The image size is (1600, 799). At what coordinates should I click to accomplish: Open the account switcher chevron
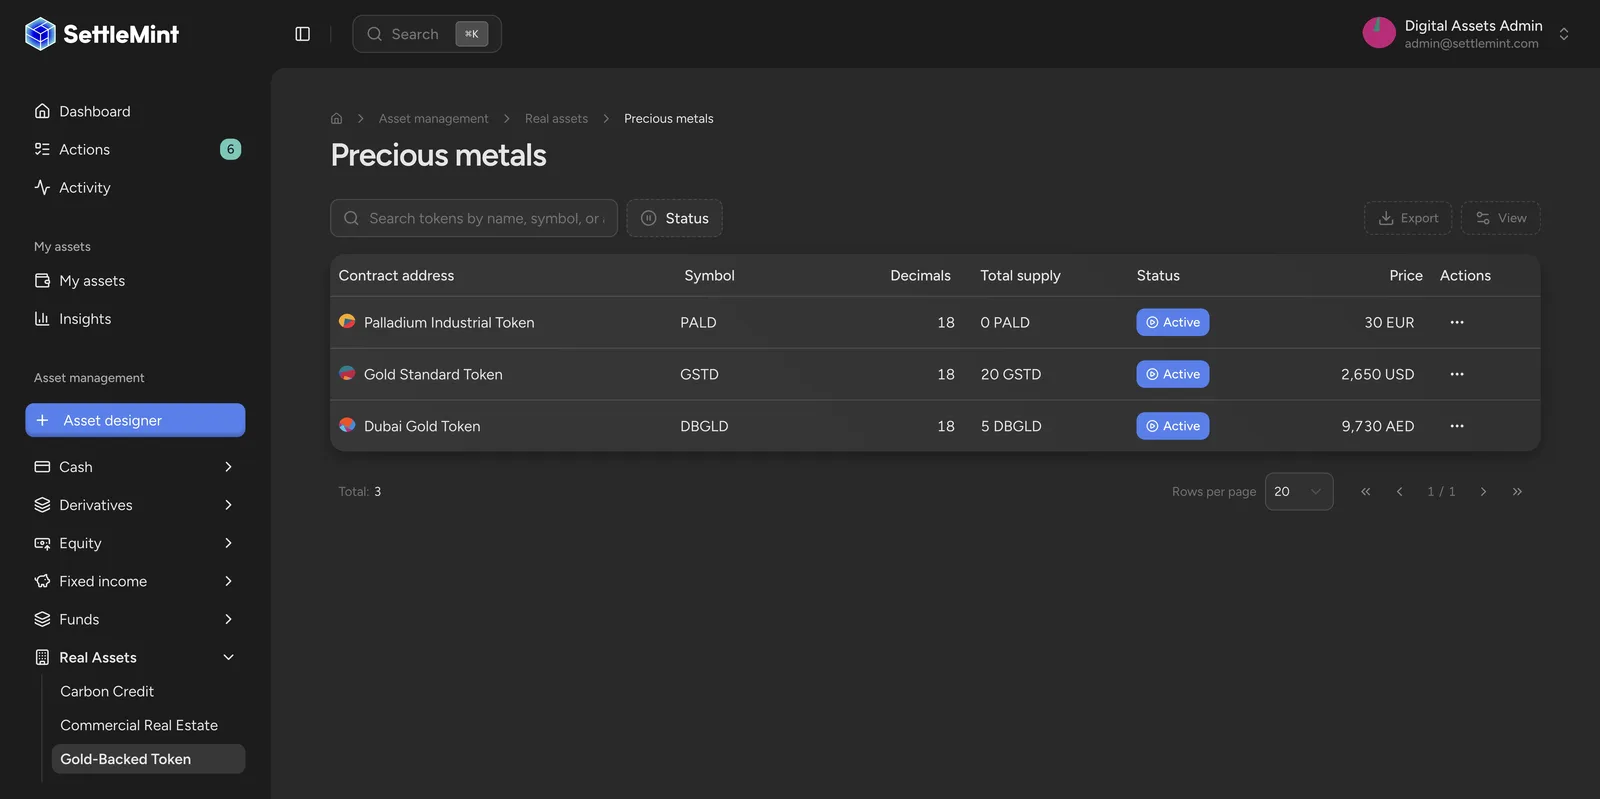pyautogui.click(x=1564, y=34)
